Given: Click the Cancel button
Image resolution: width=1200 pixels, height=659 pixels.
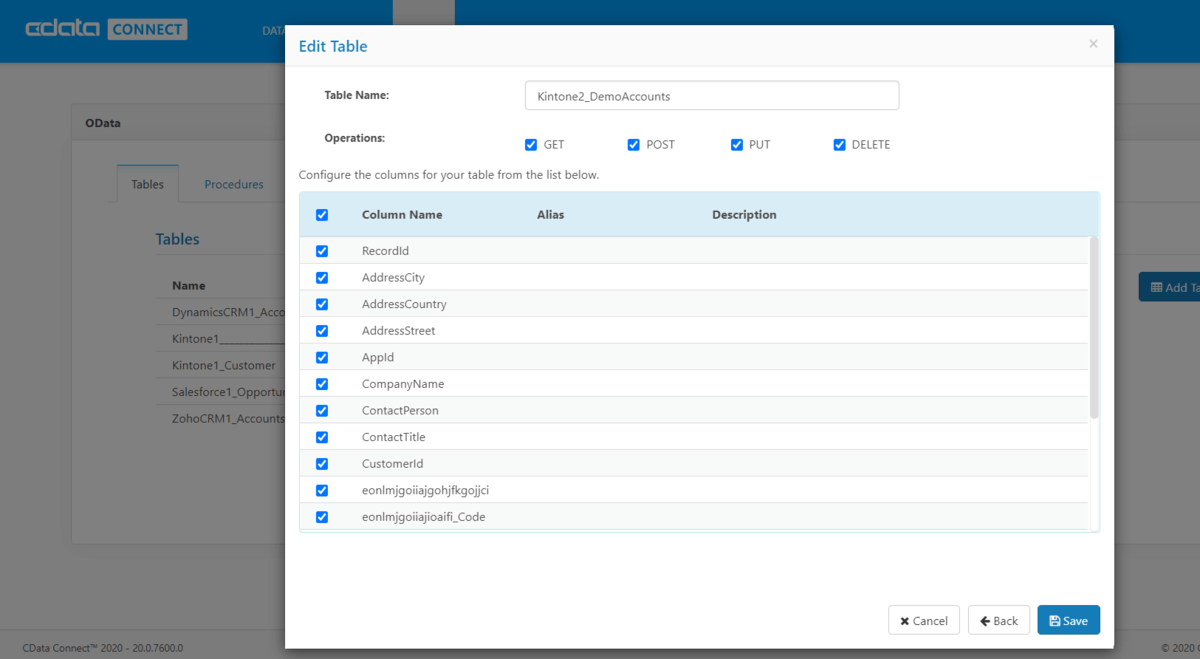Looking at the screenshot, I should [924, 620].
